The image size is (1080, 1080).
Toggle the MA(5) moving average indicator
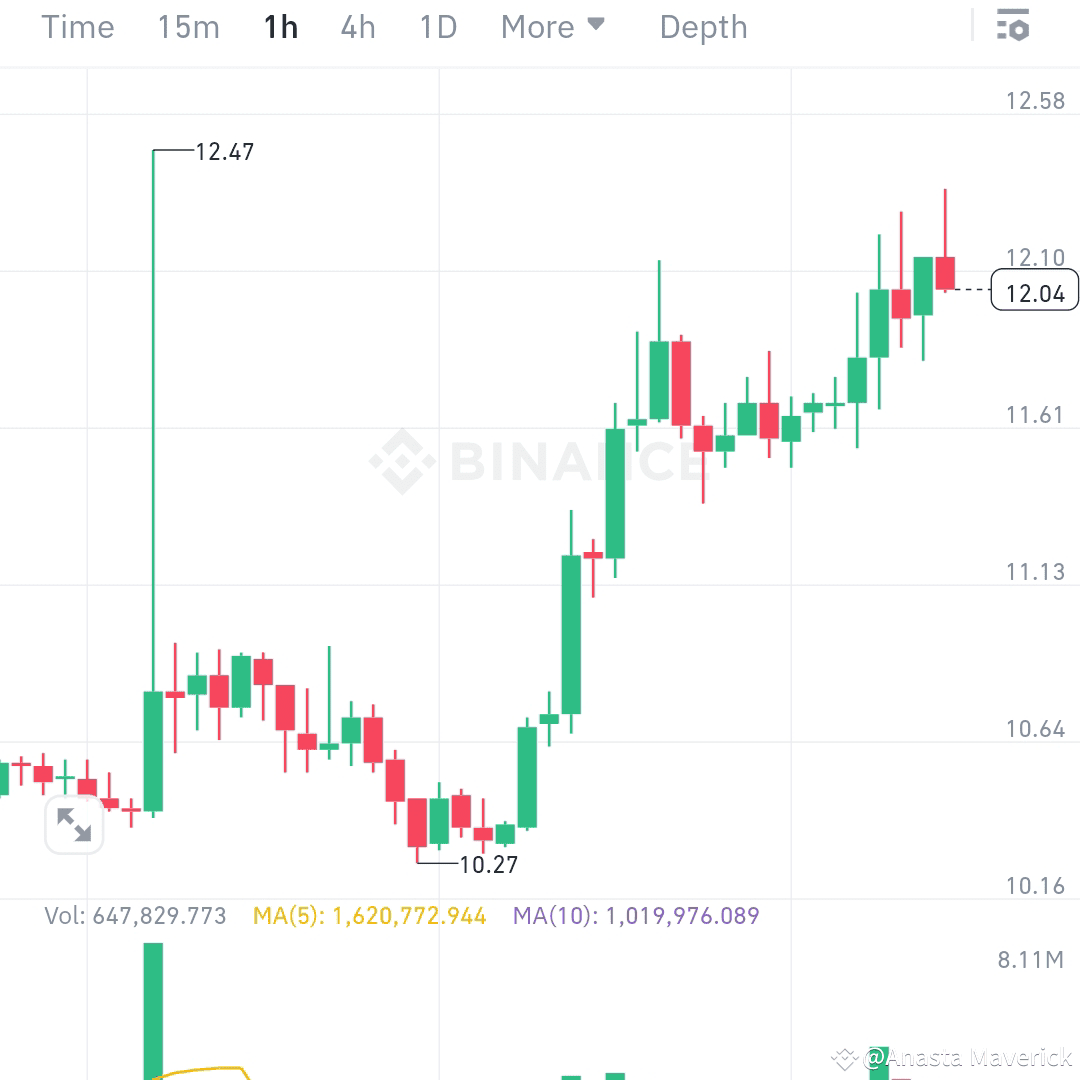(360, 914)
